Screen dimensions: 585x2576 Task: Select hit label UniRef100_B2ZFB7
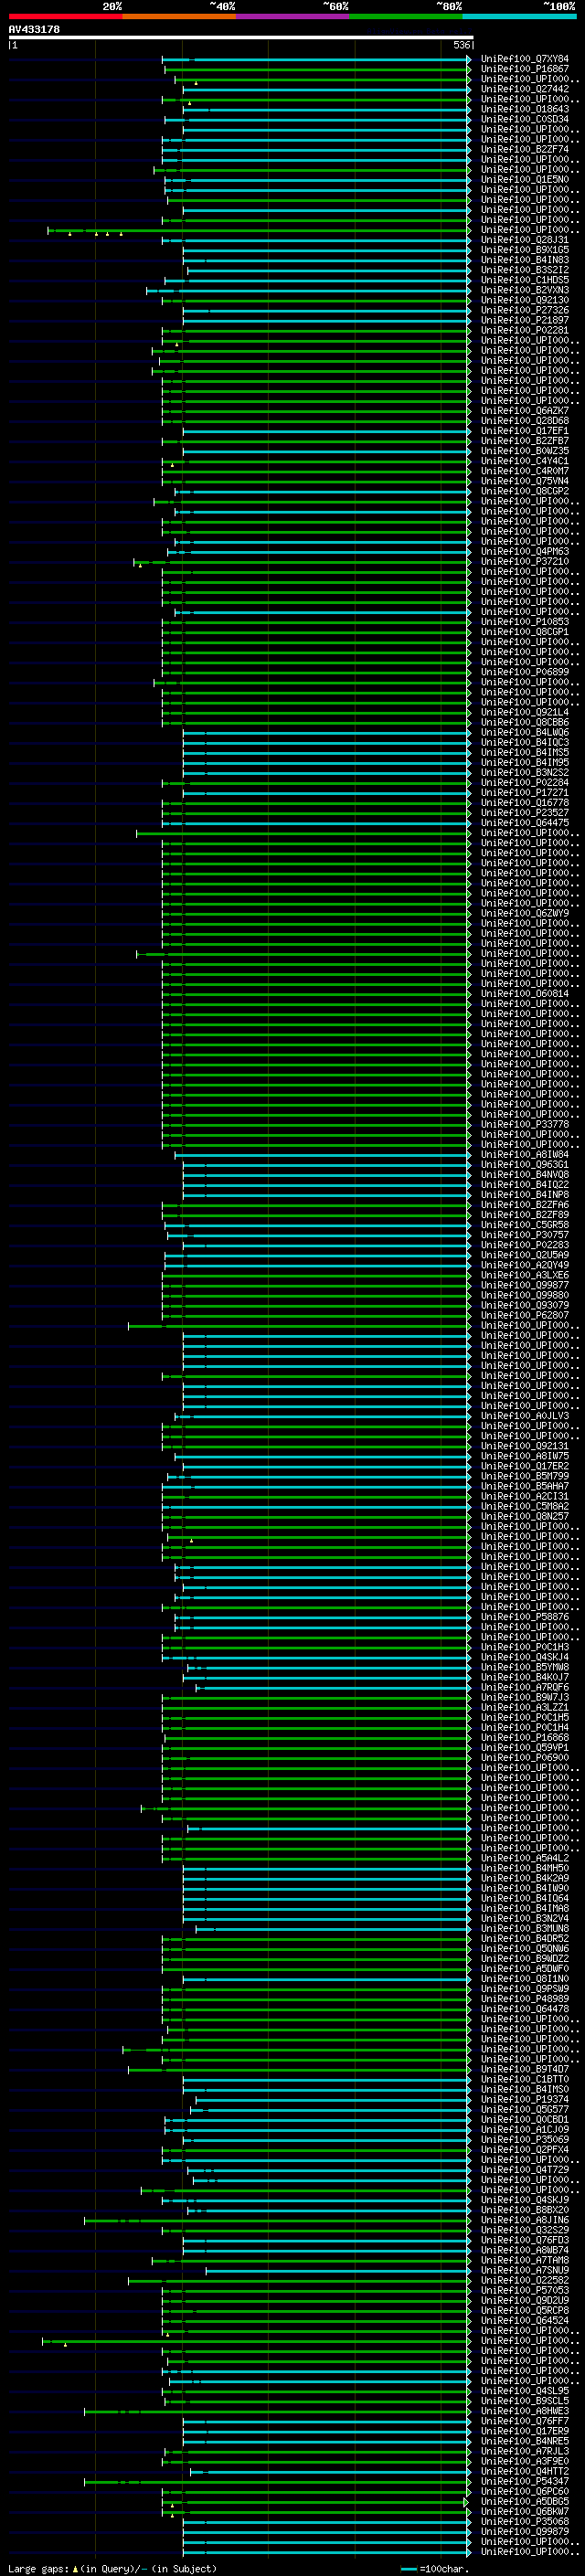pyautogui.click(x=525, y=441)
